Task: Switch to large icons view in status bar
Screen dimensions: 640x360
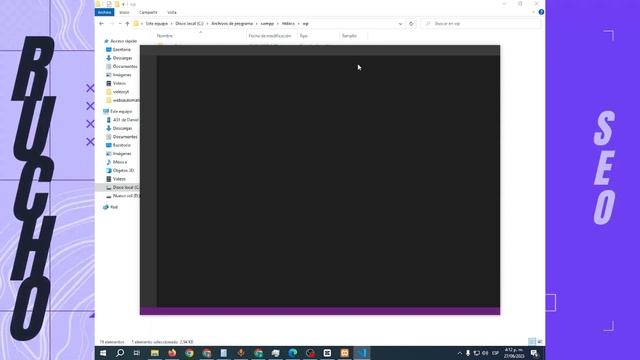Action: [540, 342]
